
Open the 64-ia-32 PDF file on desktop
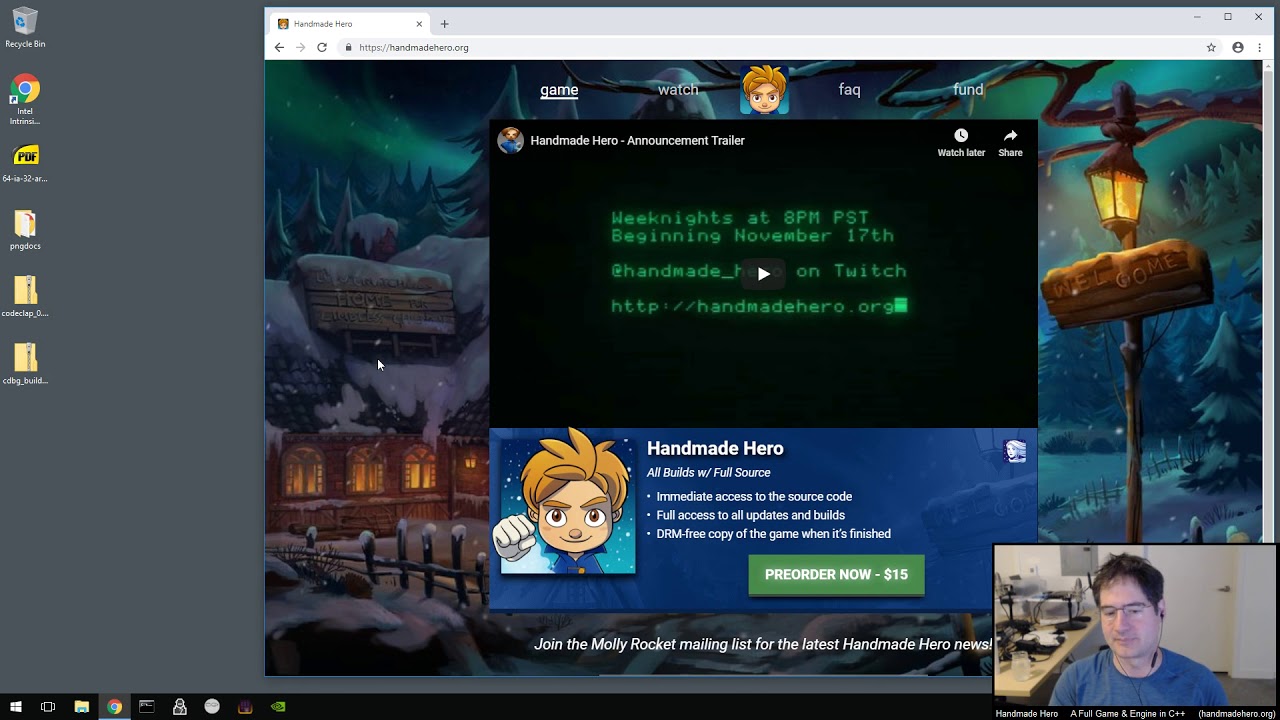[x=25, y=163]
